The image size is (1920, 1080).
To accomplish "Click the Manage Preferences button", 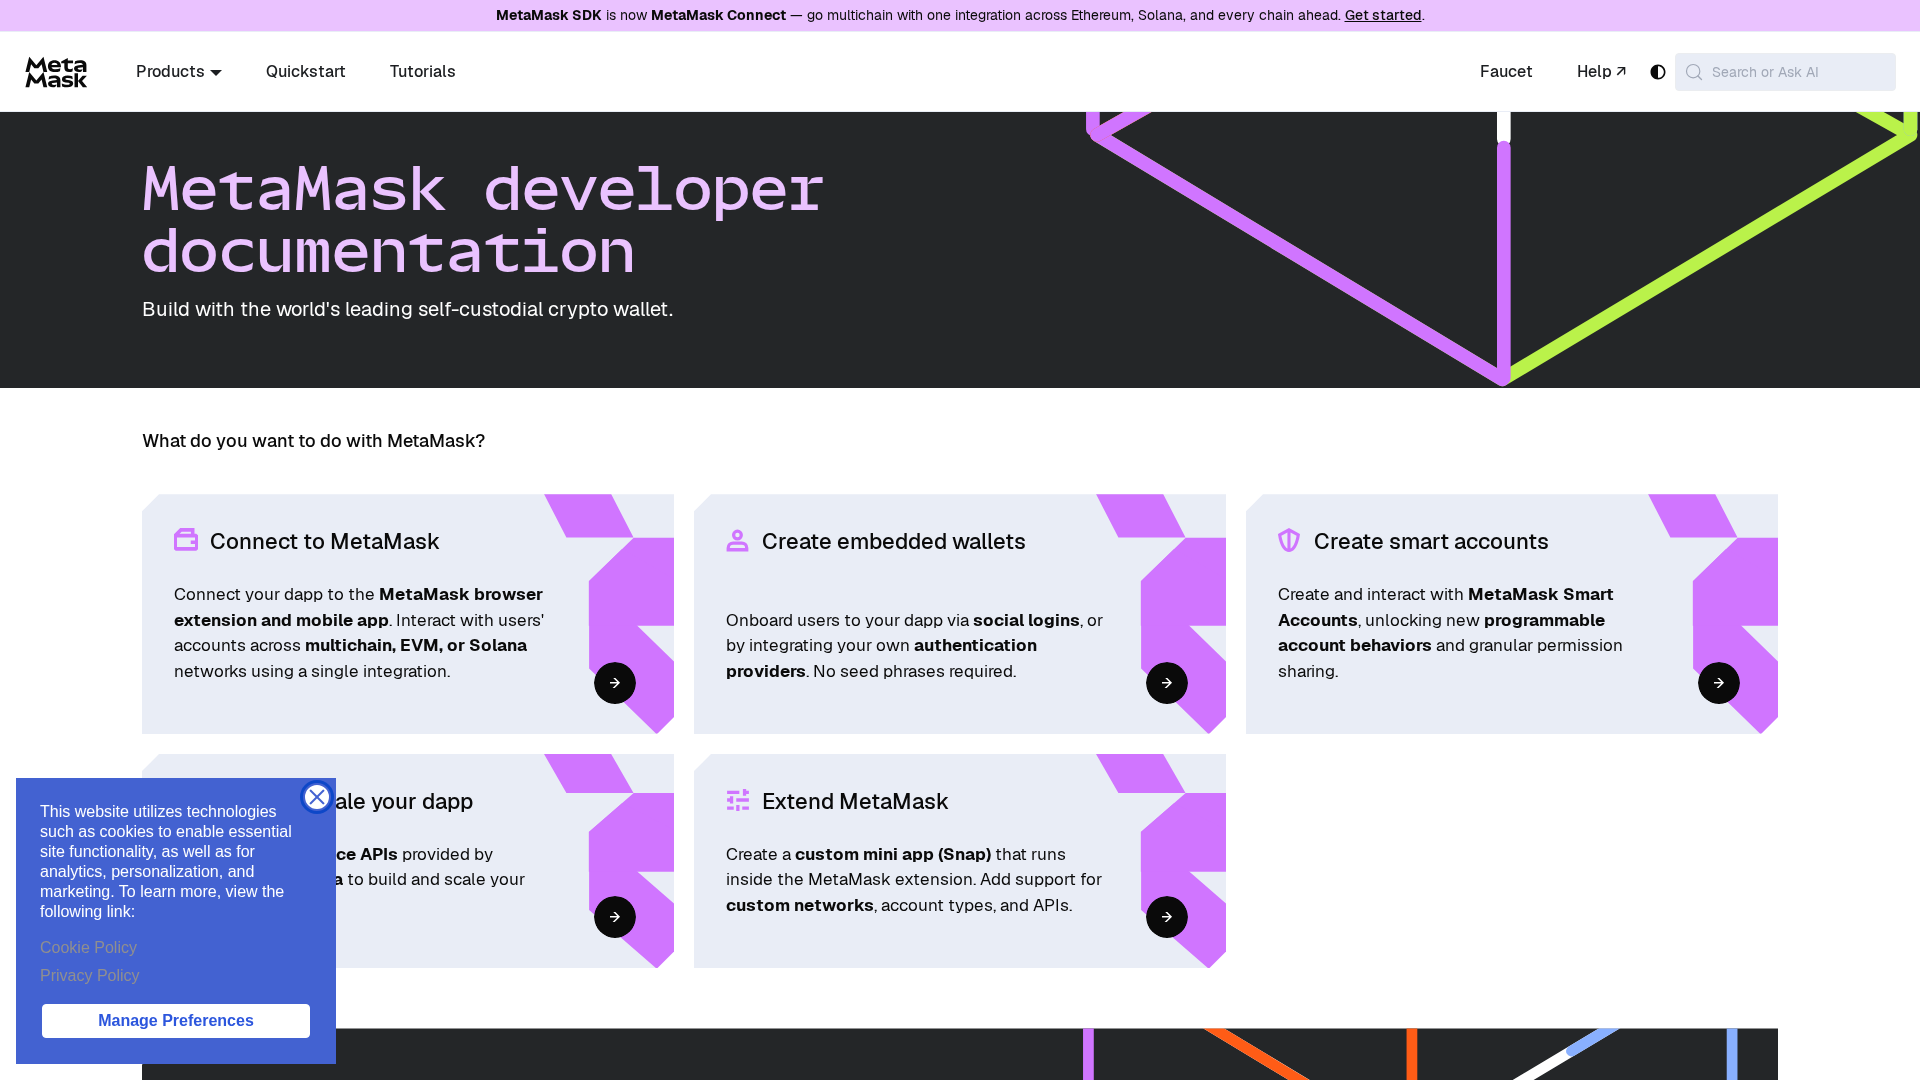I will click(176, 1021).
